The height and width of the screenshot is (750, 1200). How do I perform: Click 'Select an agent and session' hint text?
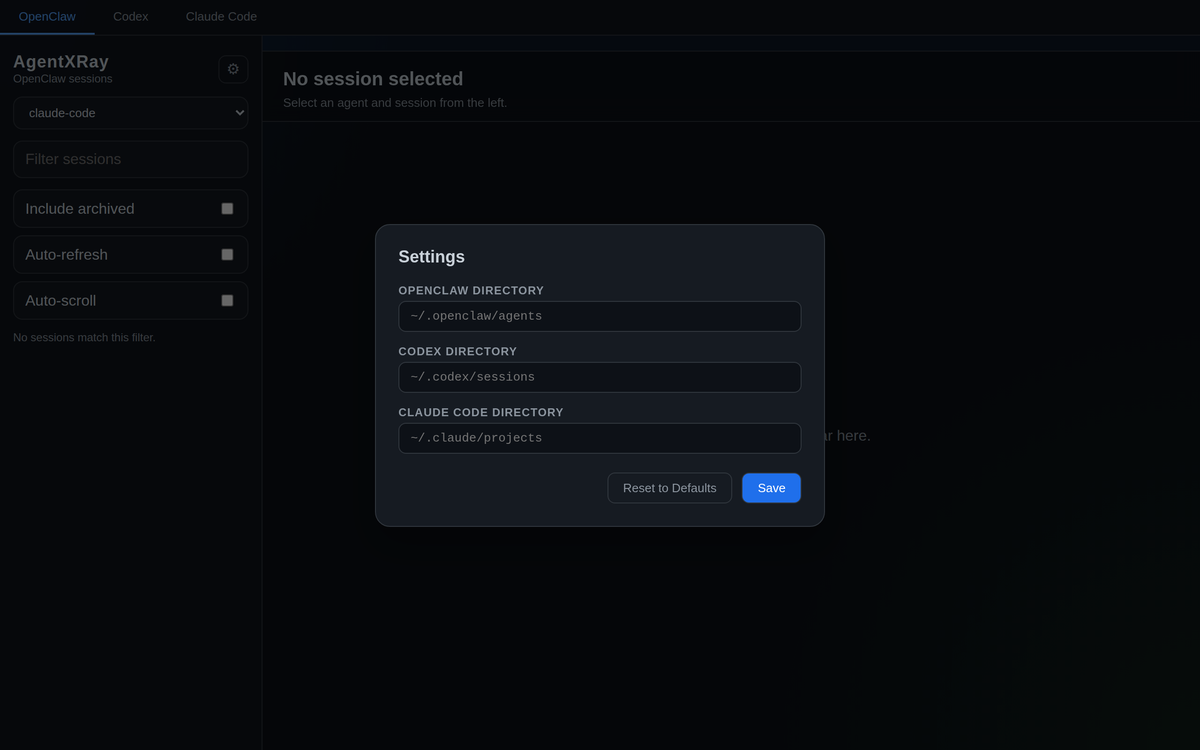[395, 103]
